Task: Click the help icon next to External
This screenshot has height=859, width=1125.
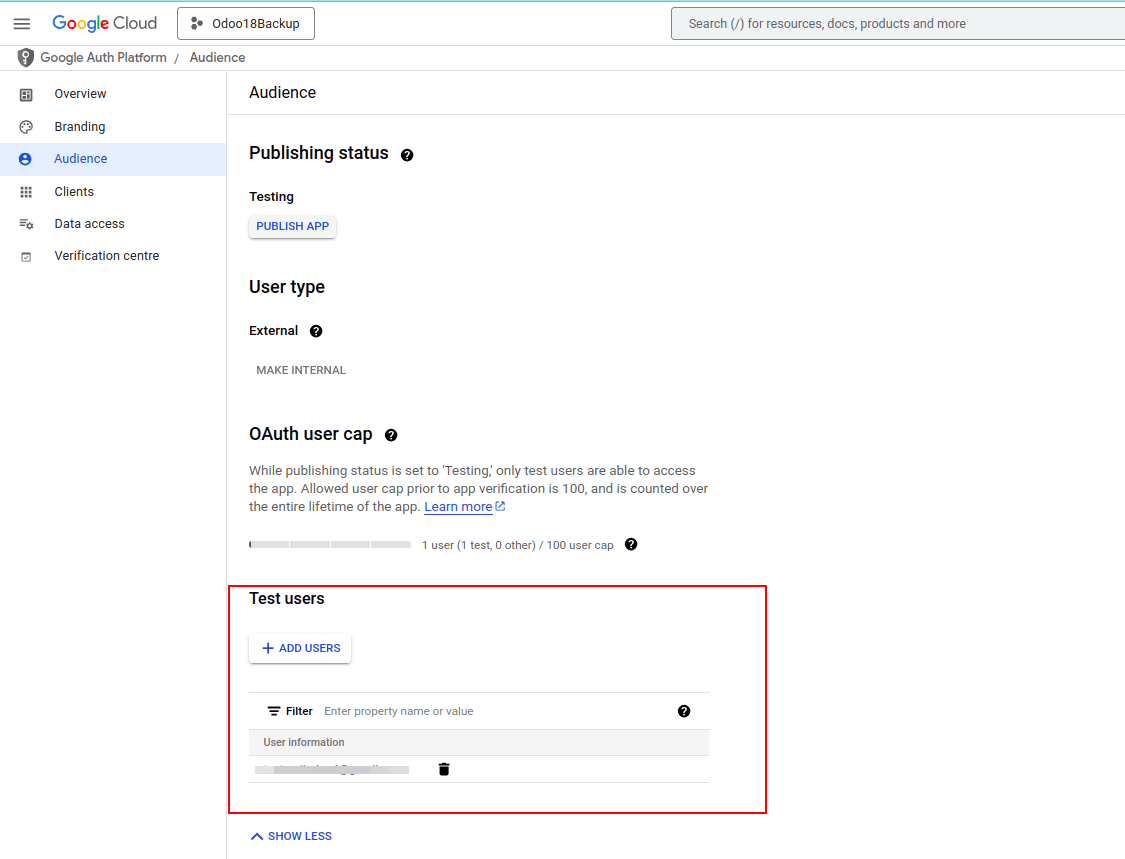Action: [x=316, y=331]
